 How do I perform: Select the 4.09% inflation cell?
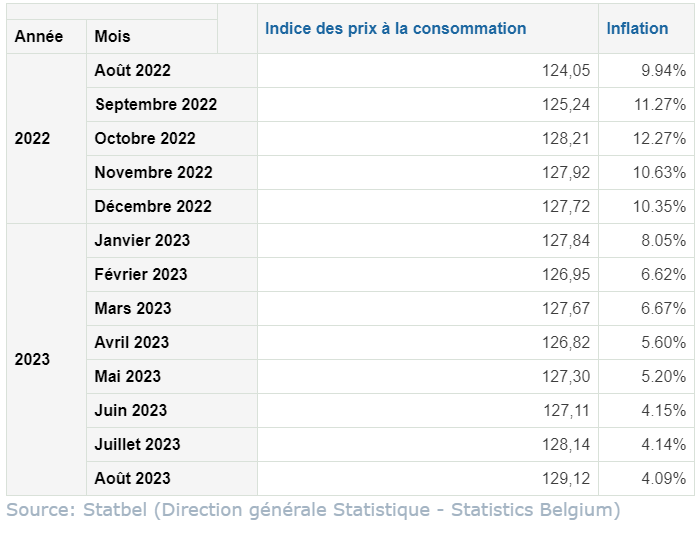tap(663, 478)
